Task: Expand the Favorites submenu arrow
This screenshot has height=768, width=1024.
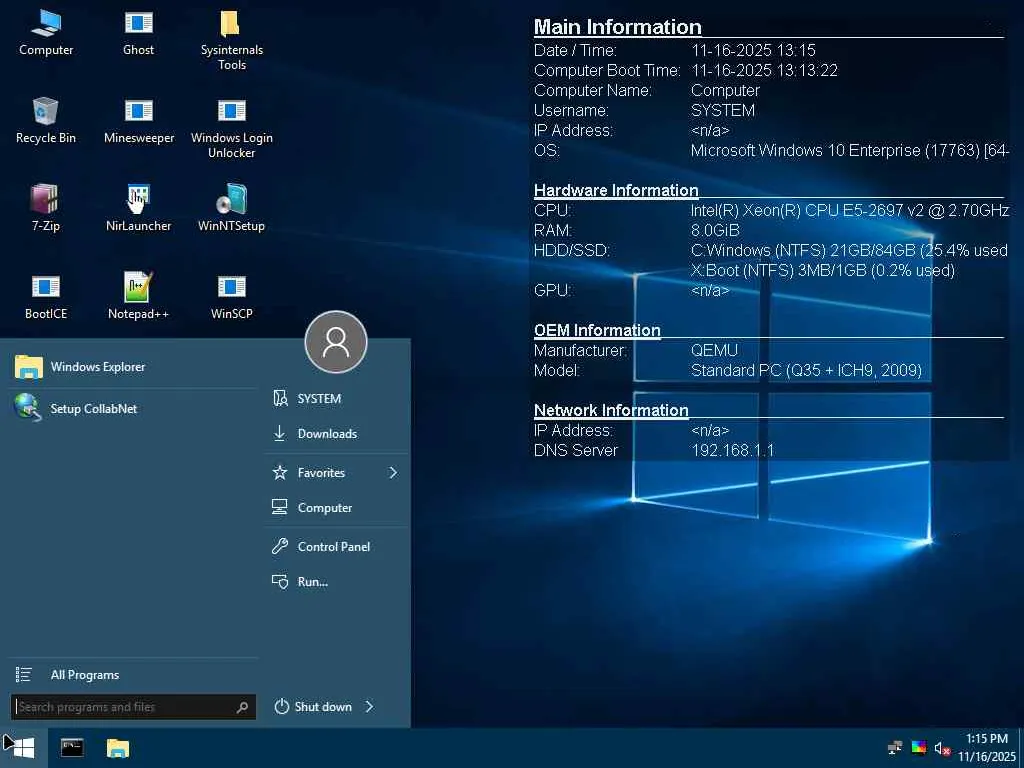Action: click(393, 472)
